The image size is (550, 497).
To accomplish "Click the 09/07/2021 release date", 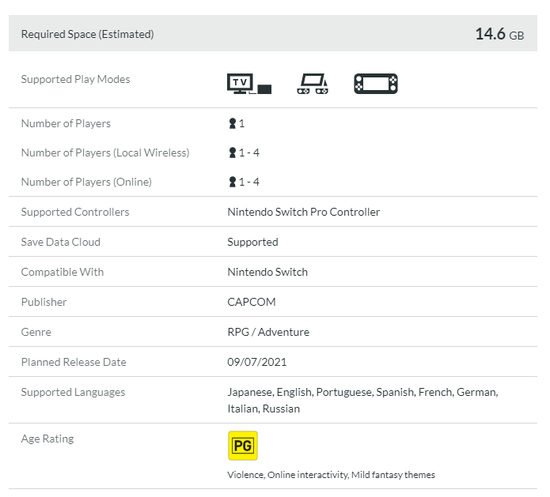I will pyautogui.click(x=257, y=362).
